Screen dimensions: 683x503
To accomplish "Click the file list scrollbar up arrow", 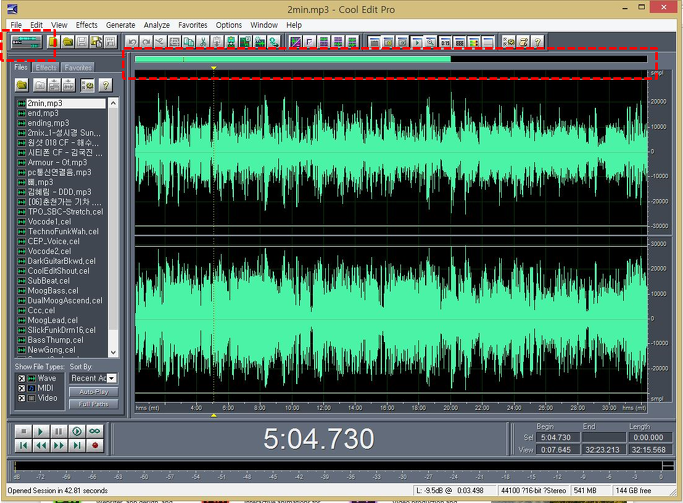I will 113,103.
